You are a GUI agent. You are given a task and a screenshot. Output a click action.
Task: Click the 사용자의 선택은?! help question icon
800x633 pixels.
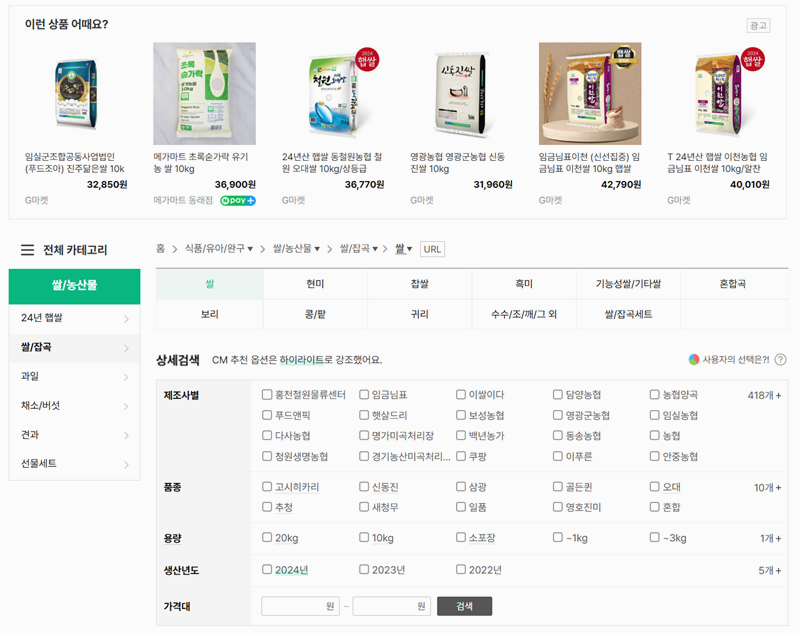(780, 360)
